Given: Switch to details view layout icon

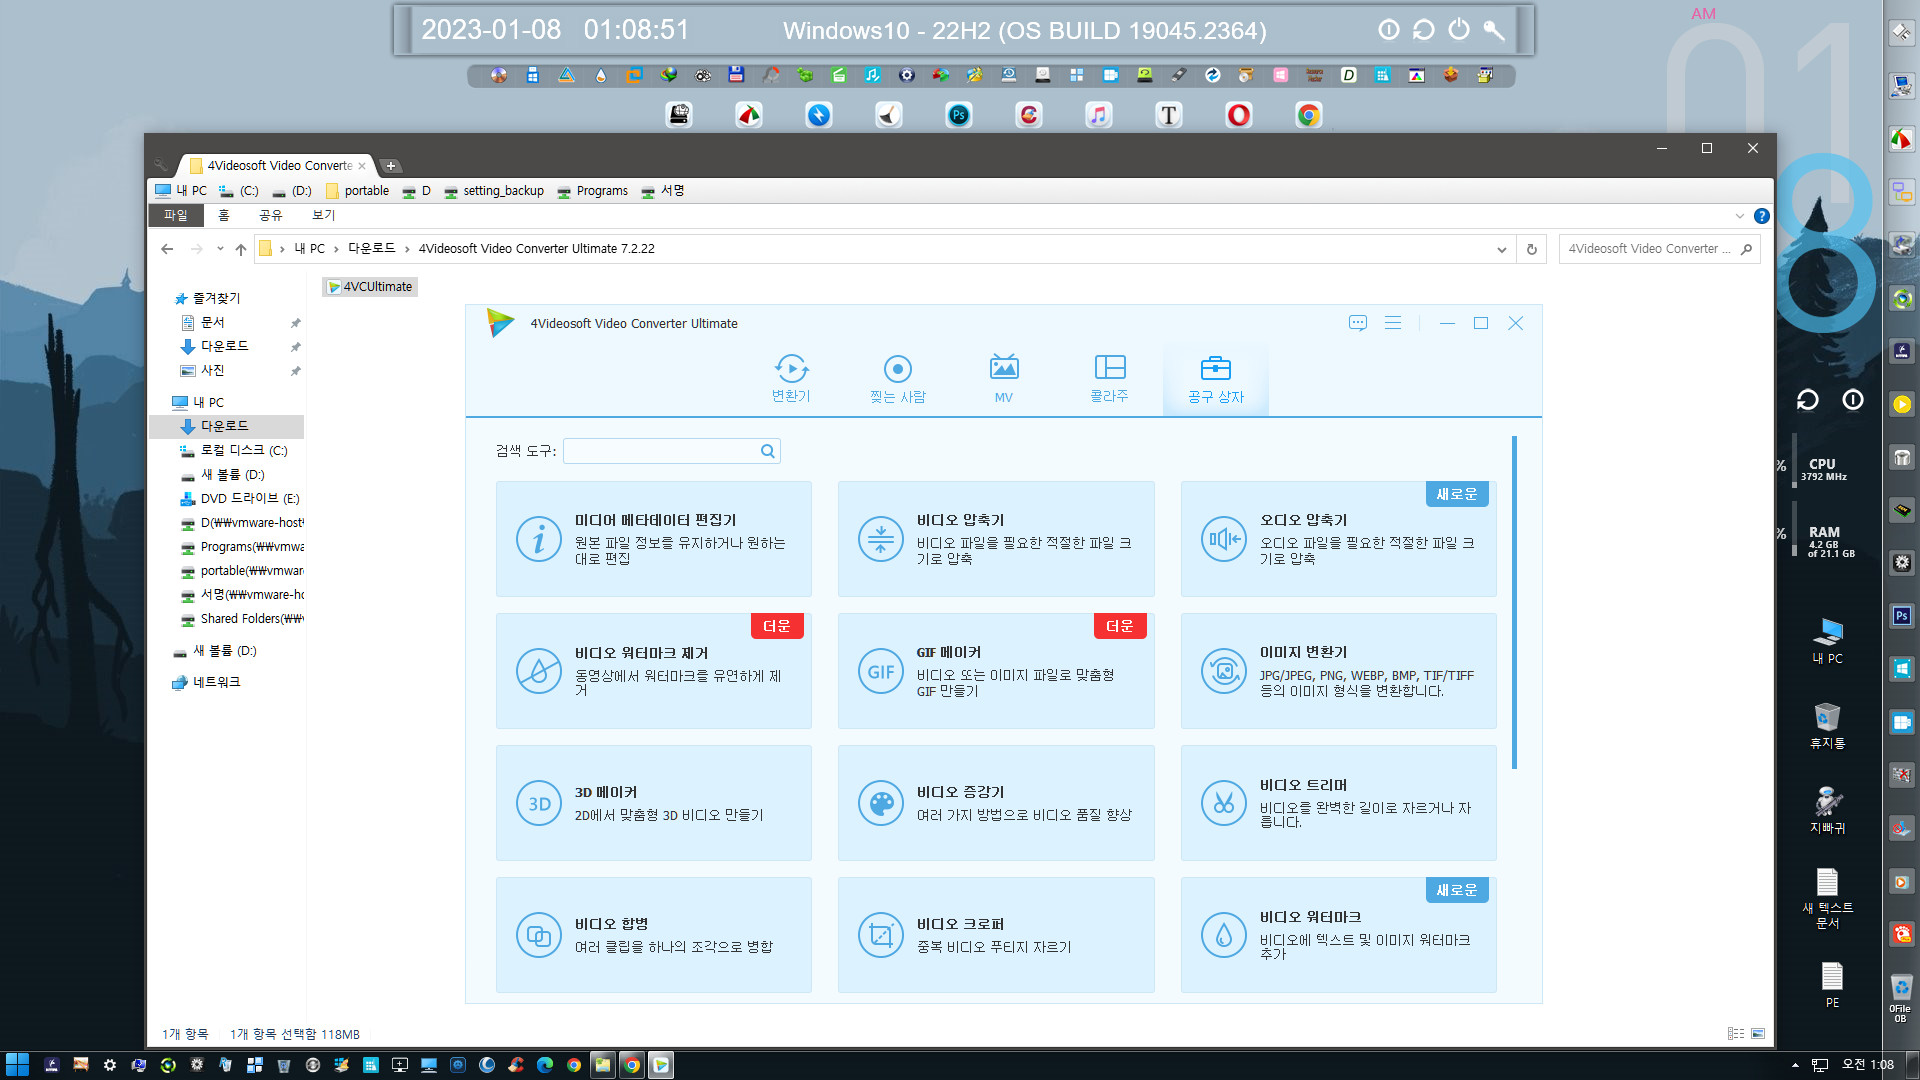Looking at the screenshot, I should click(1736, 1034).
